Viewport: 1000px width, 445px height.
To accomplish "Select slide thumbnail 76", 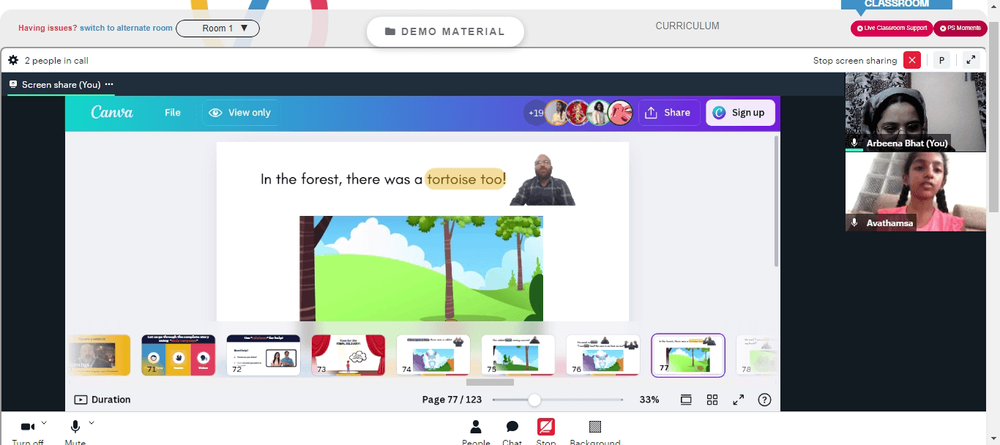I will point(603,355).
